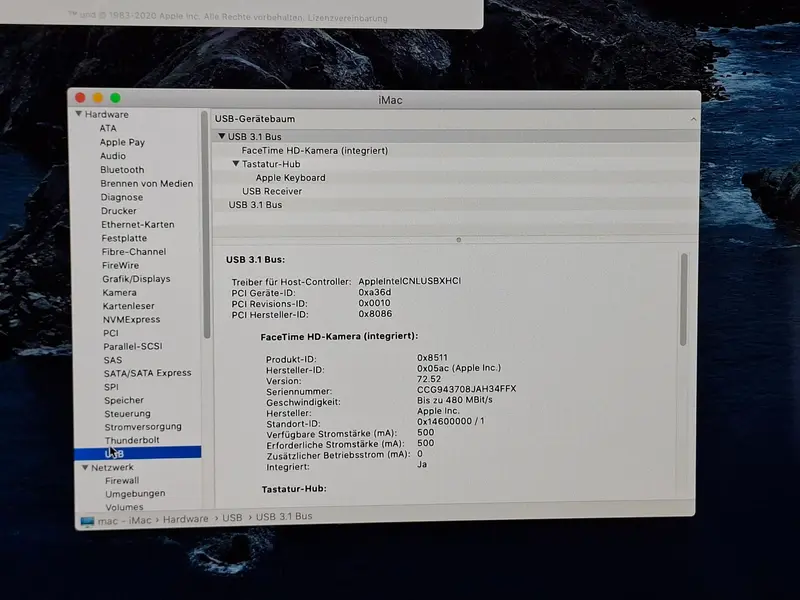Open Lizenzvereinbarung link in background window
Screen dimensions: 800x600
point(347,18)
